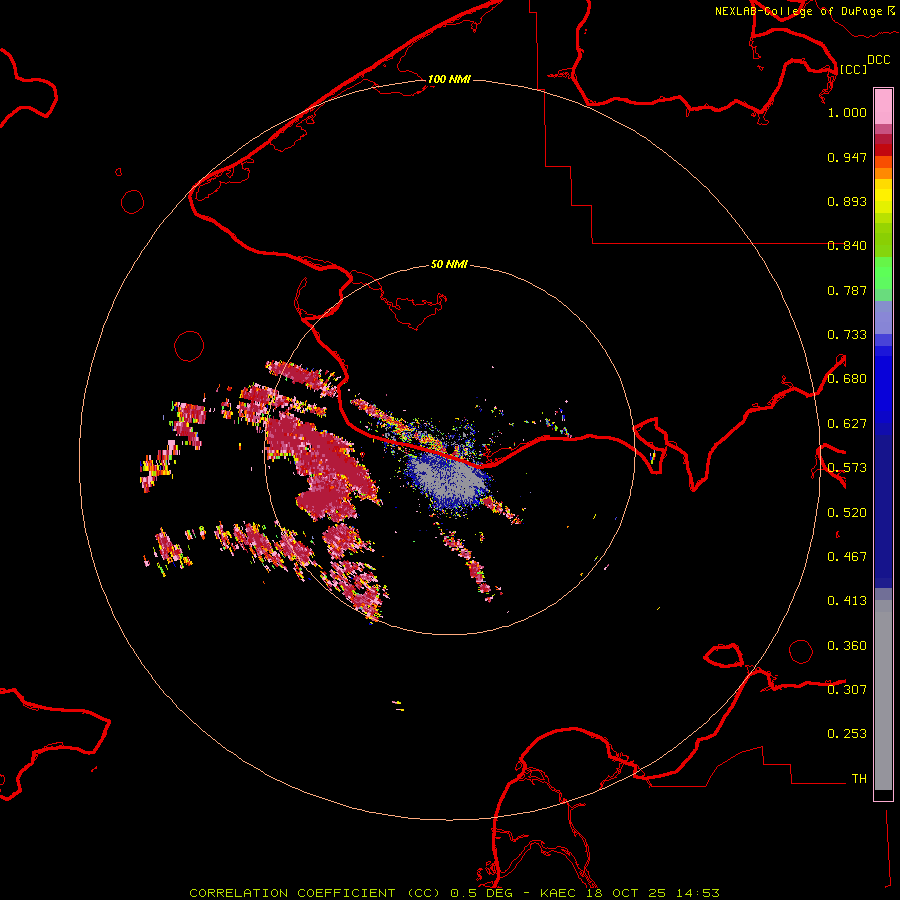Click the DCC product label
The height and width of the screenshot is (900, 900).
tap(879, 59)
